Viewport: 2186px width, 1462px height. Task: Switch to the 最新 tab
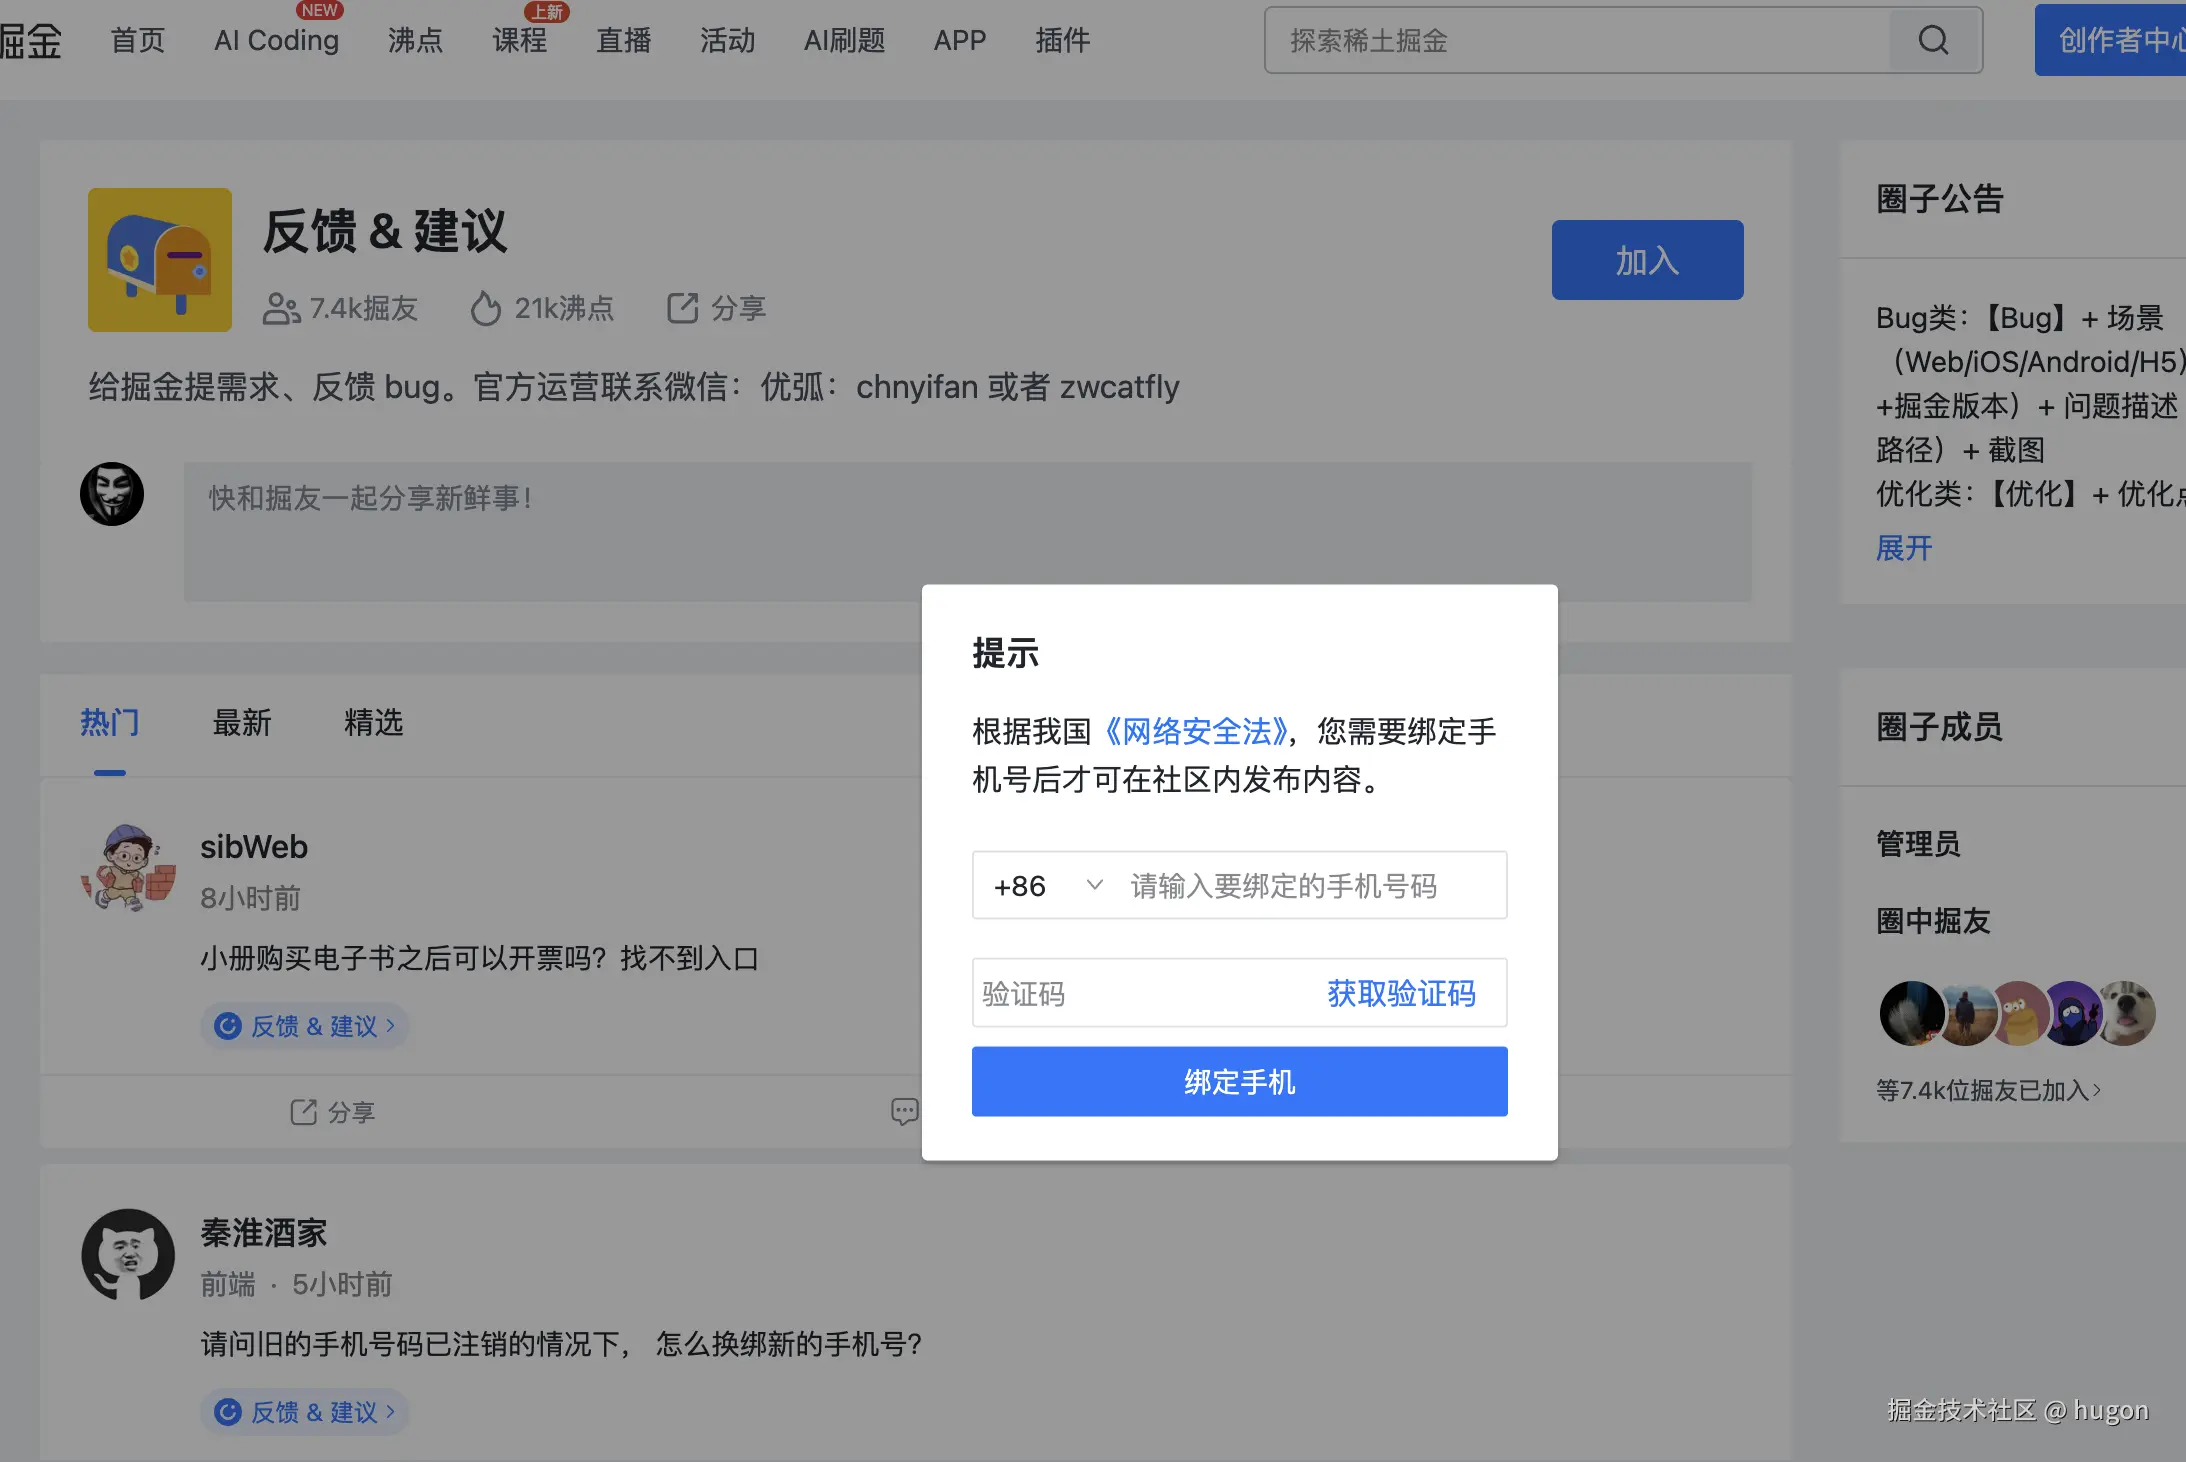241,723
